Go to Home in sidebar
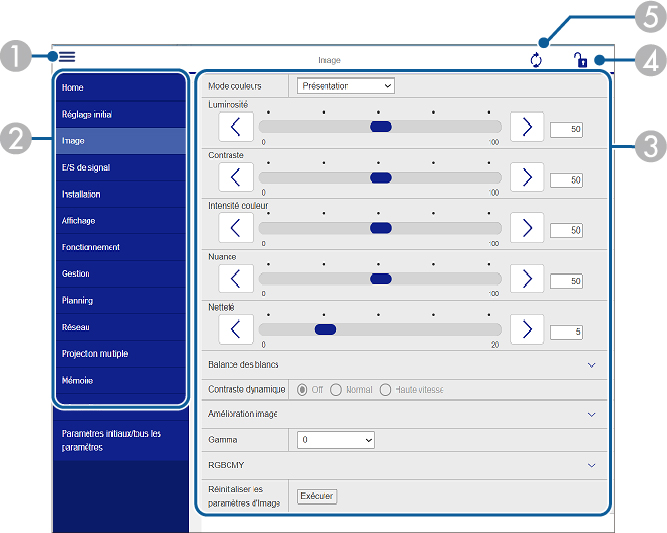Viewport: 667px width, 533px height. pyautogui.click(x=121, y=88)
